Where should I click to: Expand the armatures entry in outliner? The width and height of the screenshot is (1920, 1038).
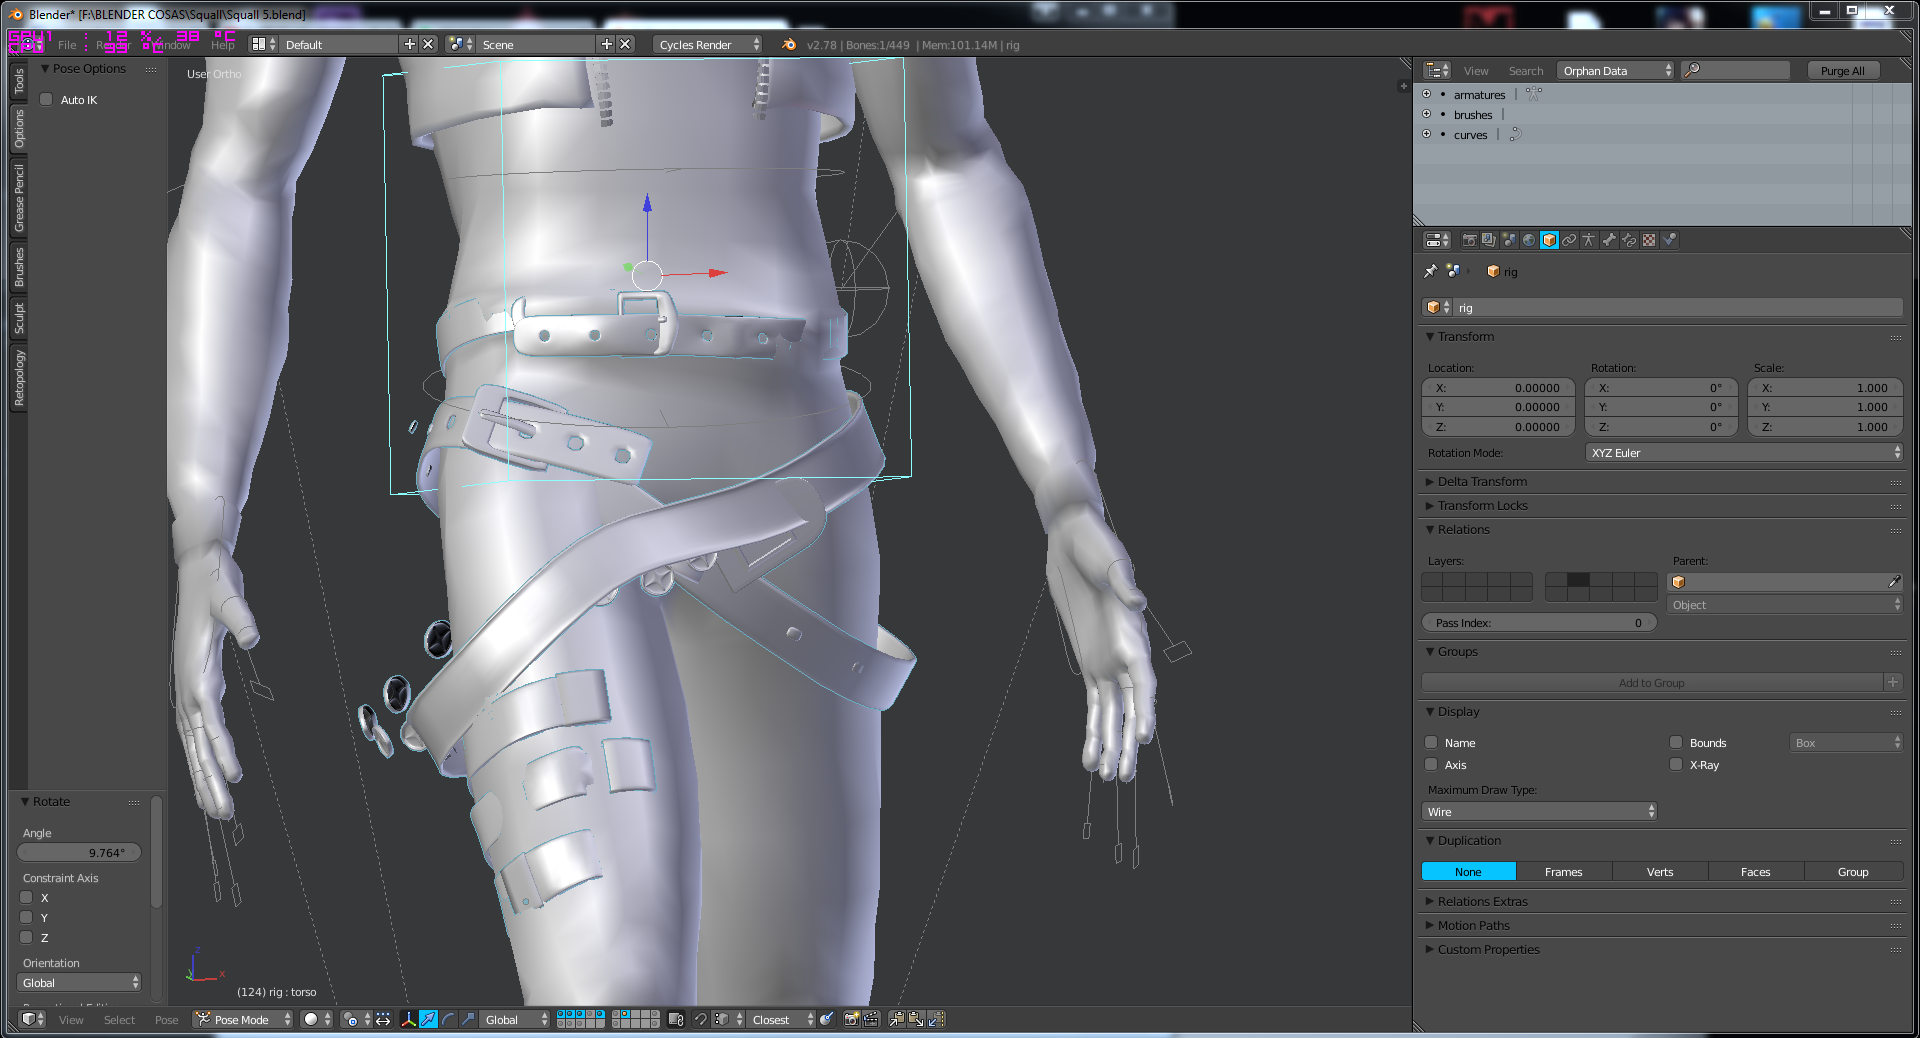[x=1427, y=94]
